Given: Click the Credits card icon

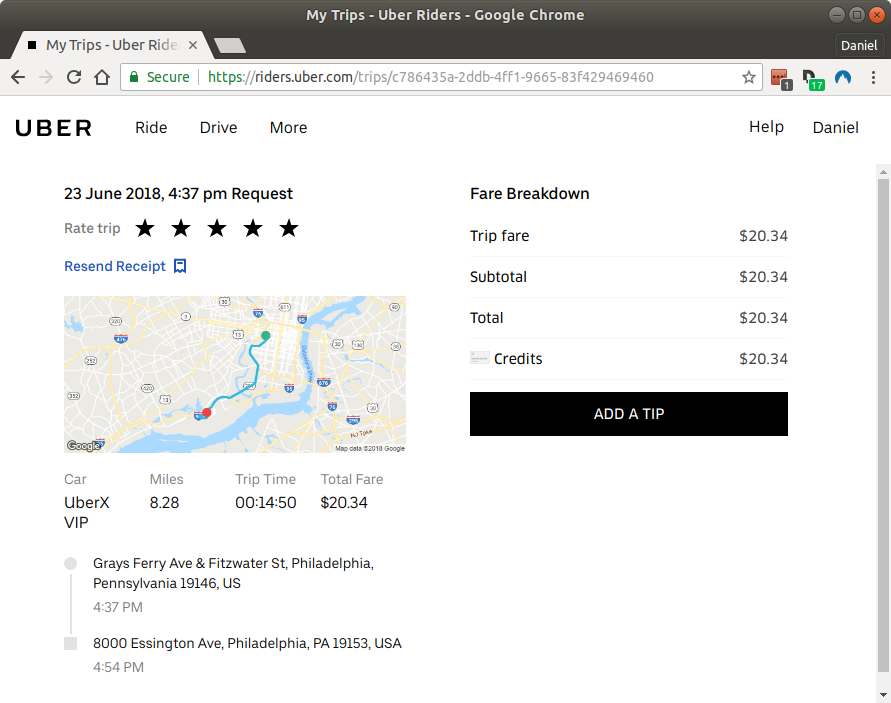Looking at the screenshot, I should (480, 358).
